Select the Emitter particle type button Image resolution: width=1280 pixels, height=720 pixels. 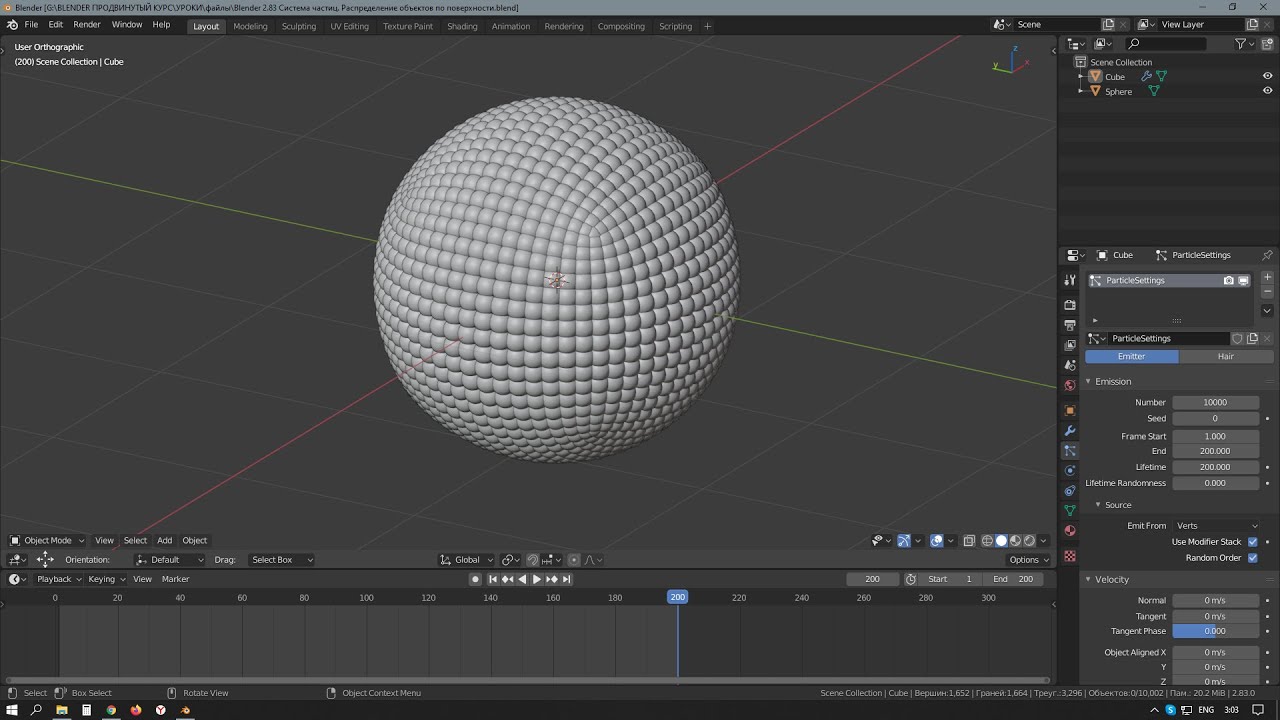tap(1132, 356)
